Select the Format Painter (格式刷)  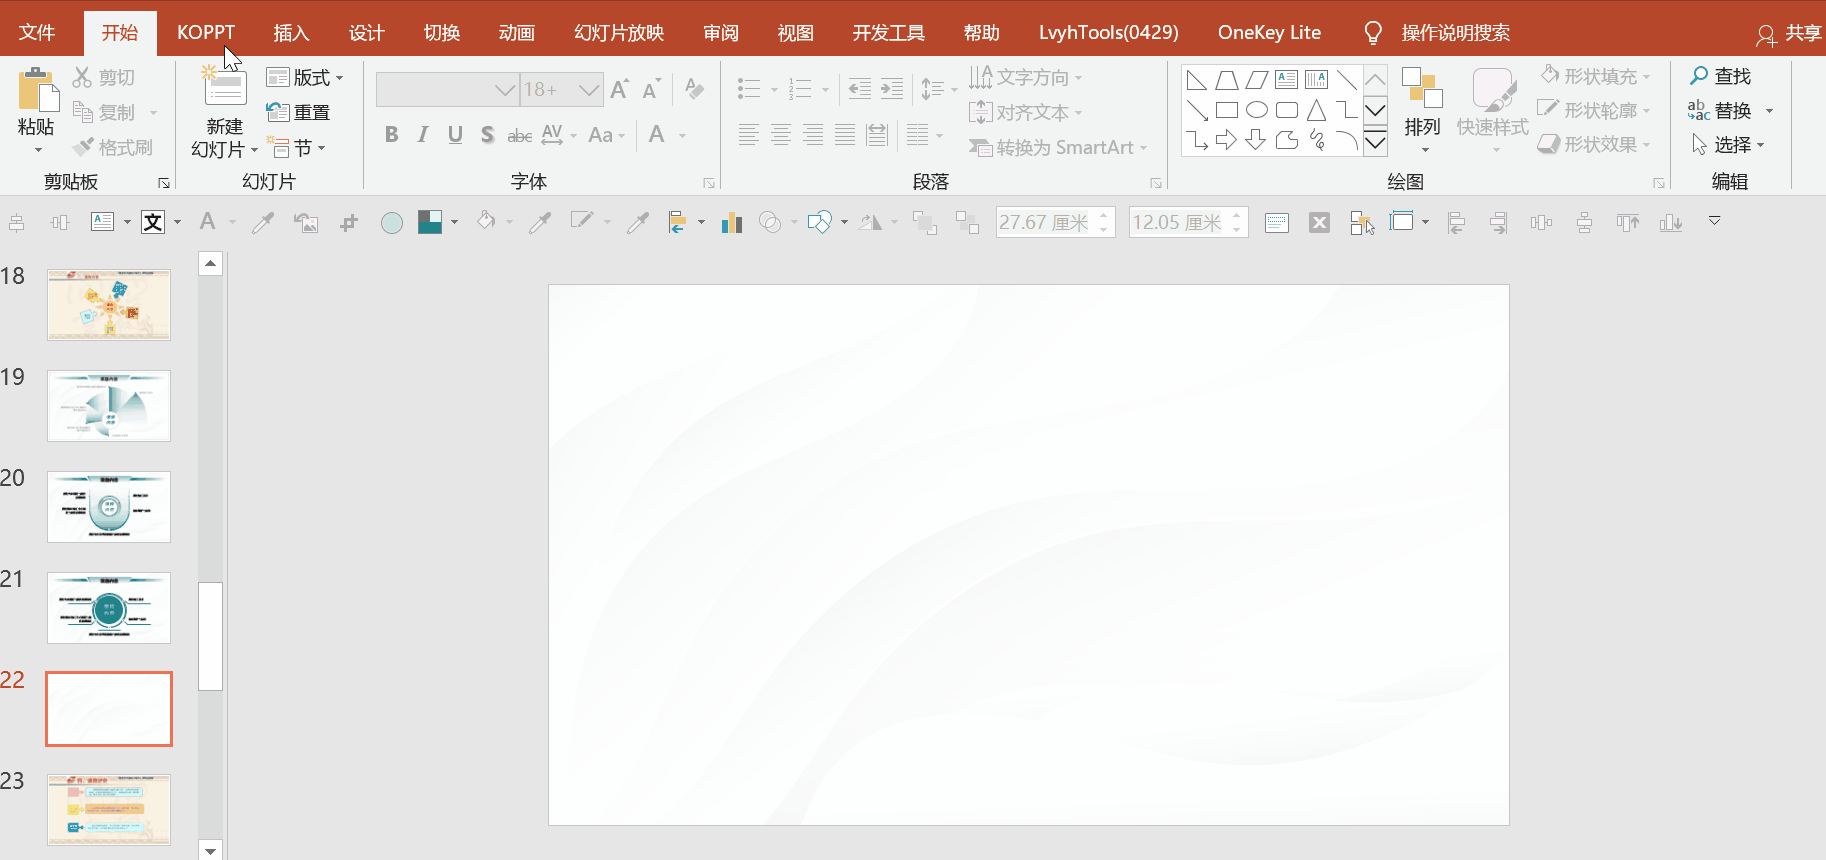pos(113,147)
